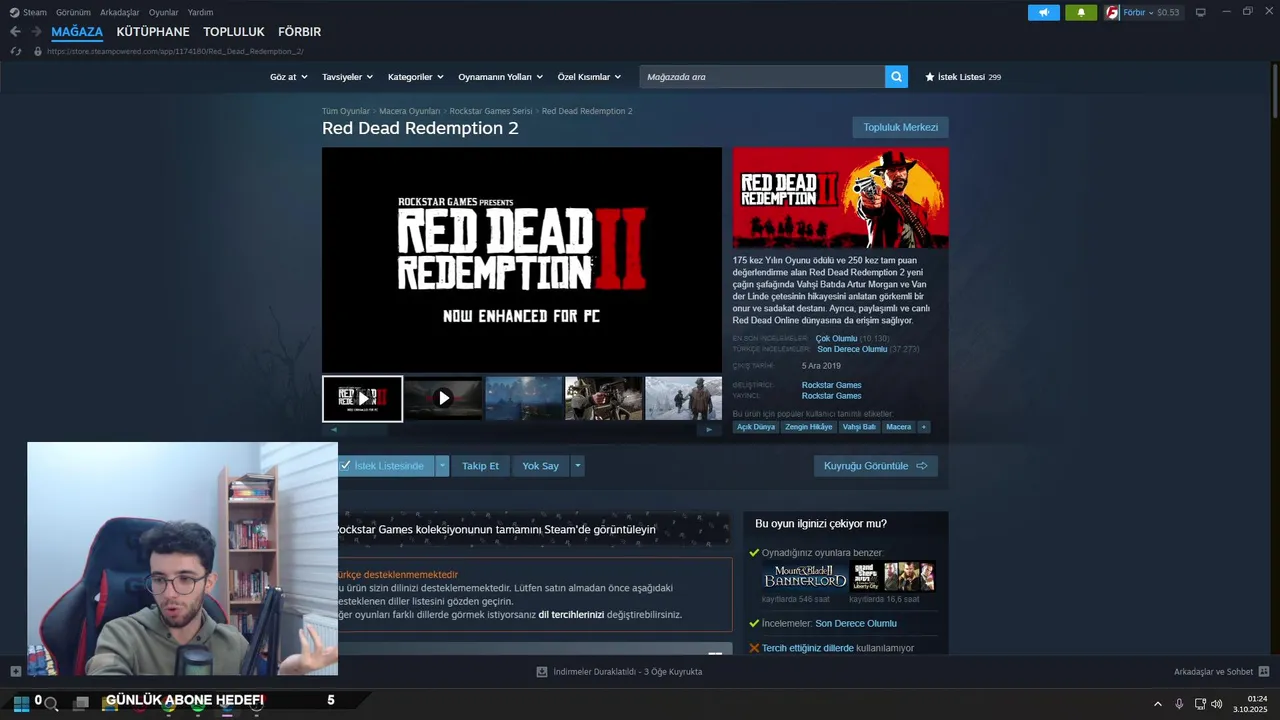The height and width of the screenshot is (720, 1280).
Task: Open the Tavsiyeler dropdown
Action: tap(347, 77)
